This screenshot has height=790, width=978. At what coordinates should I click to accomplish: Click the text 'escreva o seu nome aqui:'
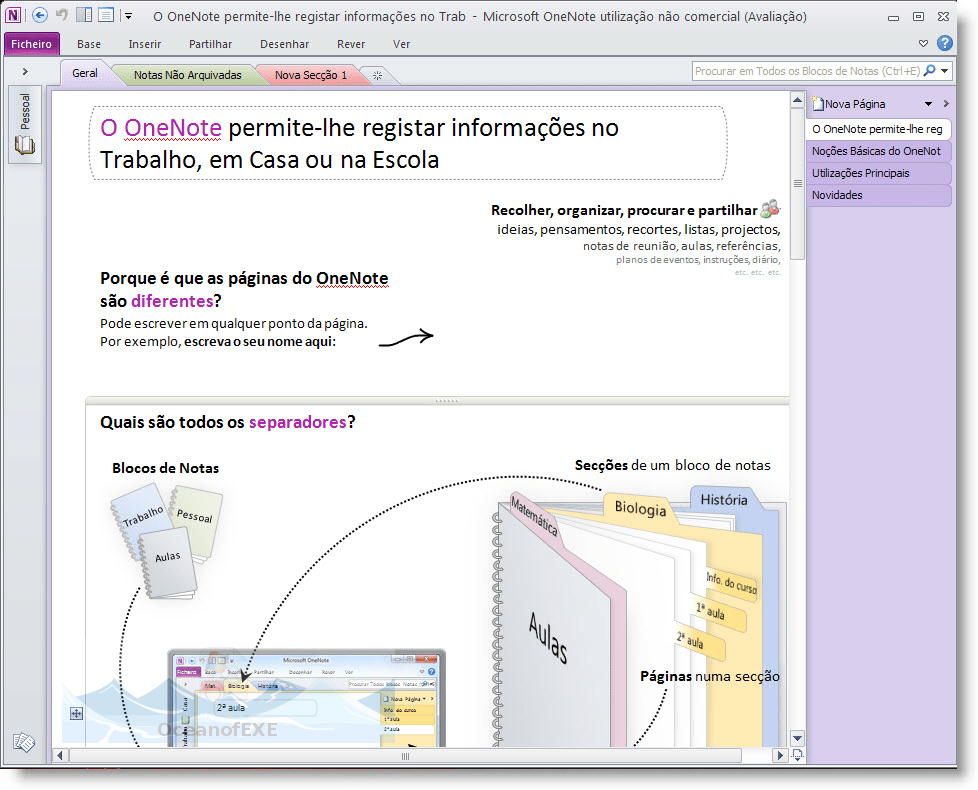(259, 342)
